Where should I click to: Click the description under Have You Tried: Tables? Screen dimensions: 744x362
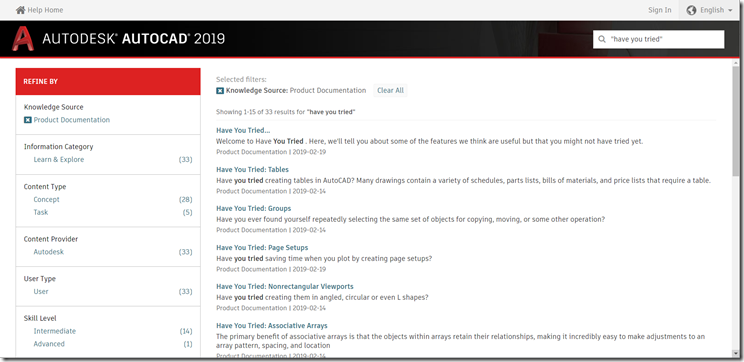(x=464, y=181)
